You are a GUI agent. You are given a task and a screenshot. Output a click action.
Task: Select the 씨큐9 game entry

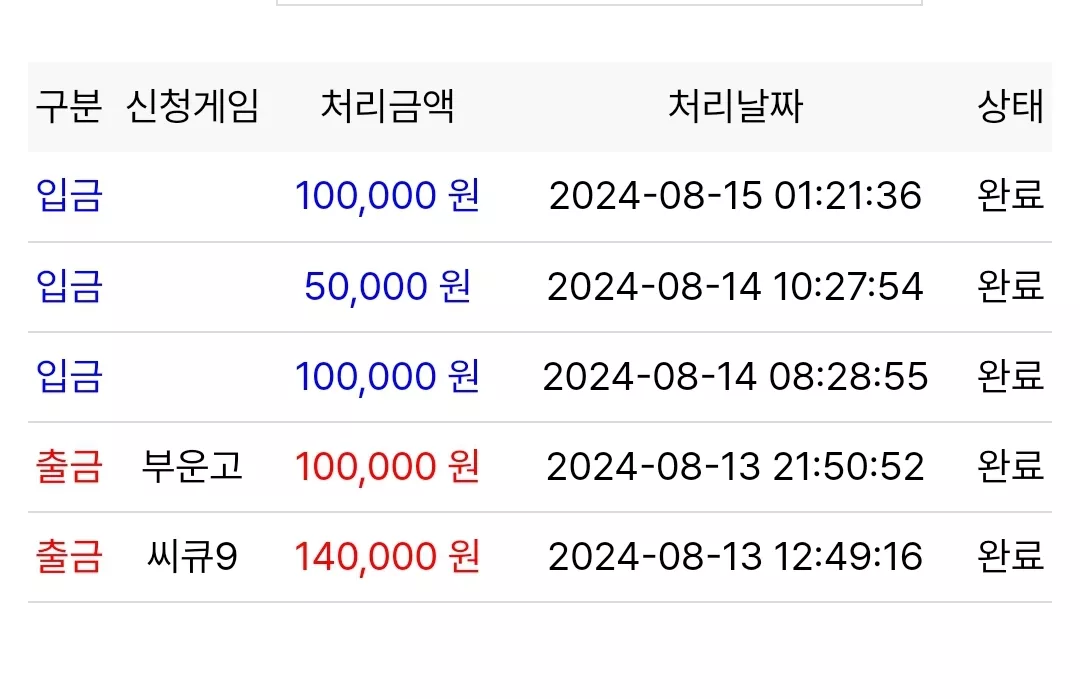[x=192, y=556]
